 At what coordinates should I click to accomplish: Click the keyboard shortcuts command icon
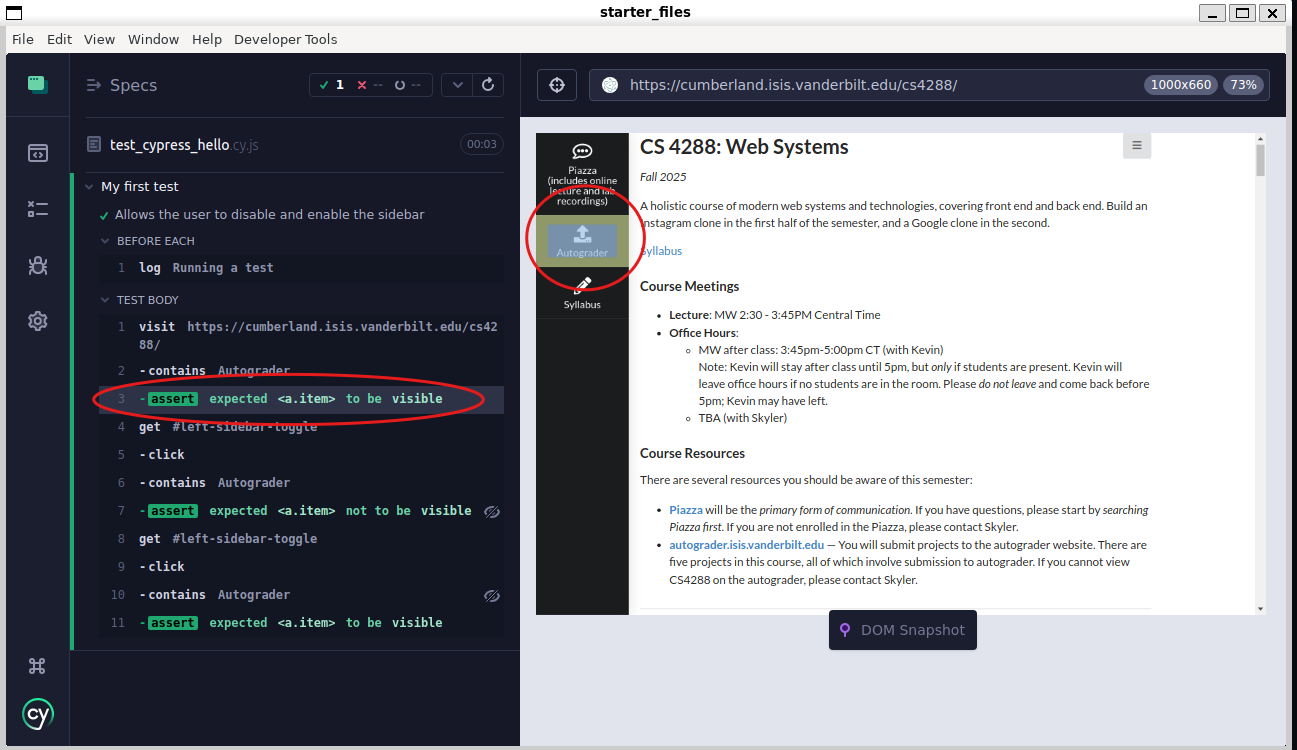37,666
